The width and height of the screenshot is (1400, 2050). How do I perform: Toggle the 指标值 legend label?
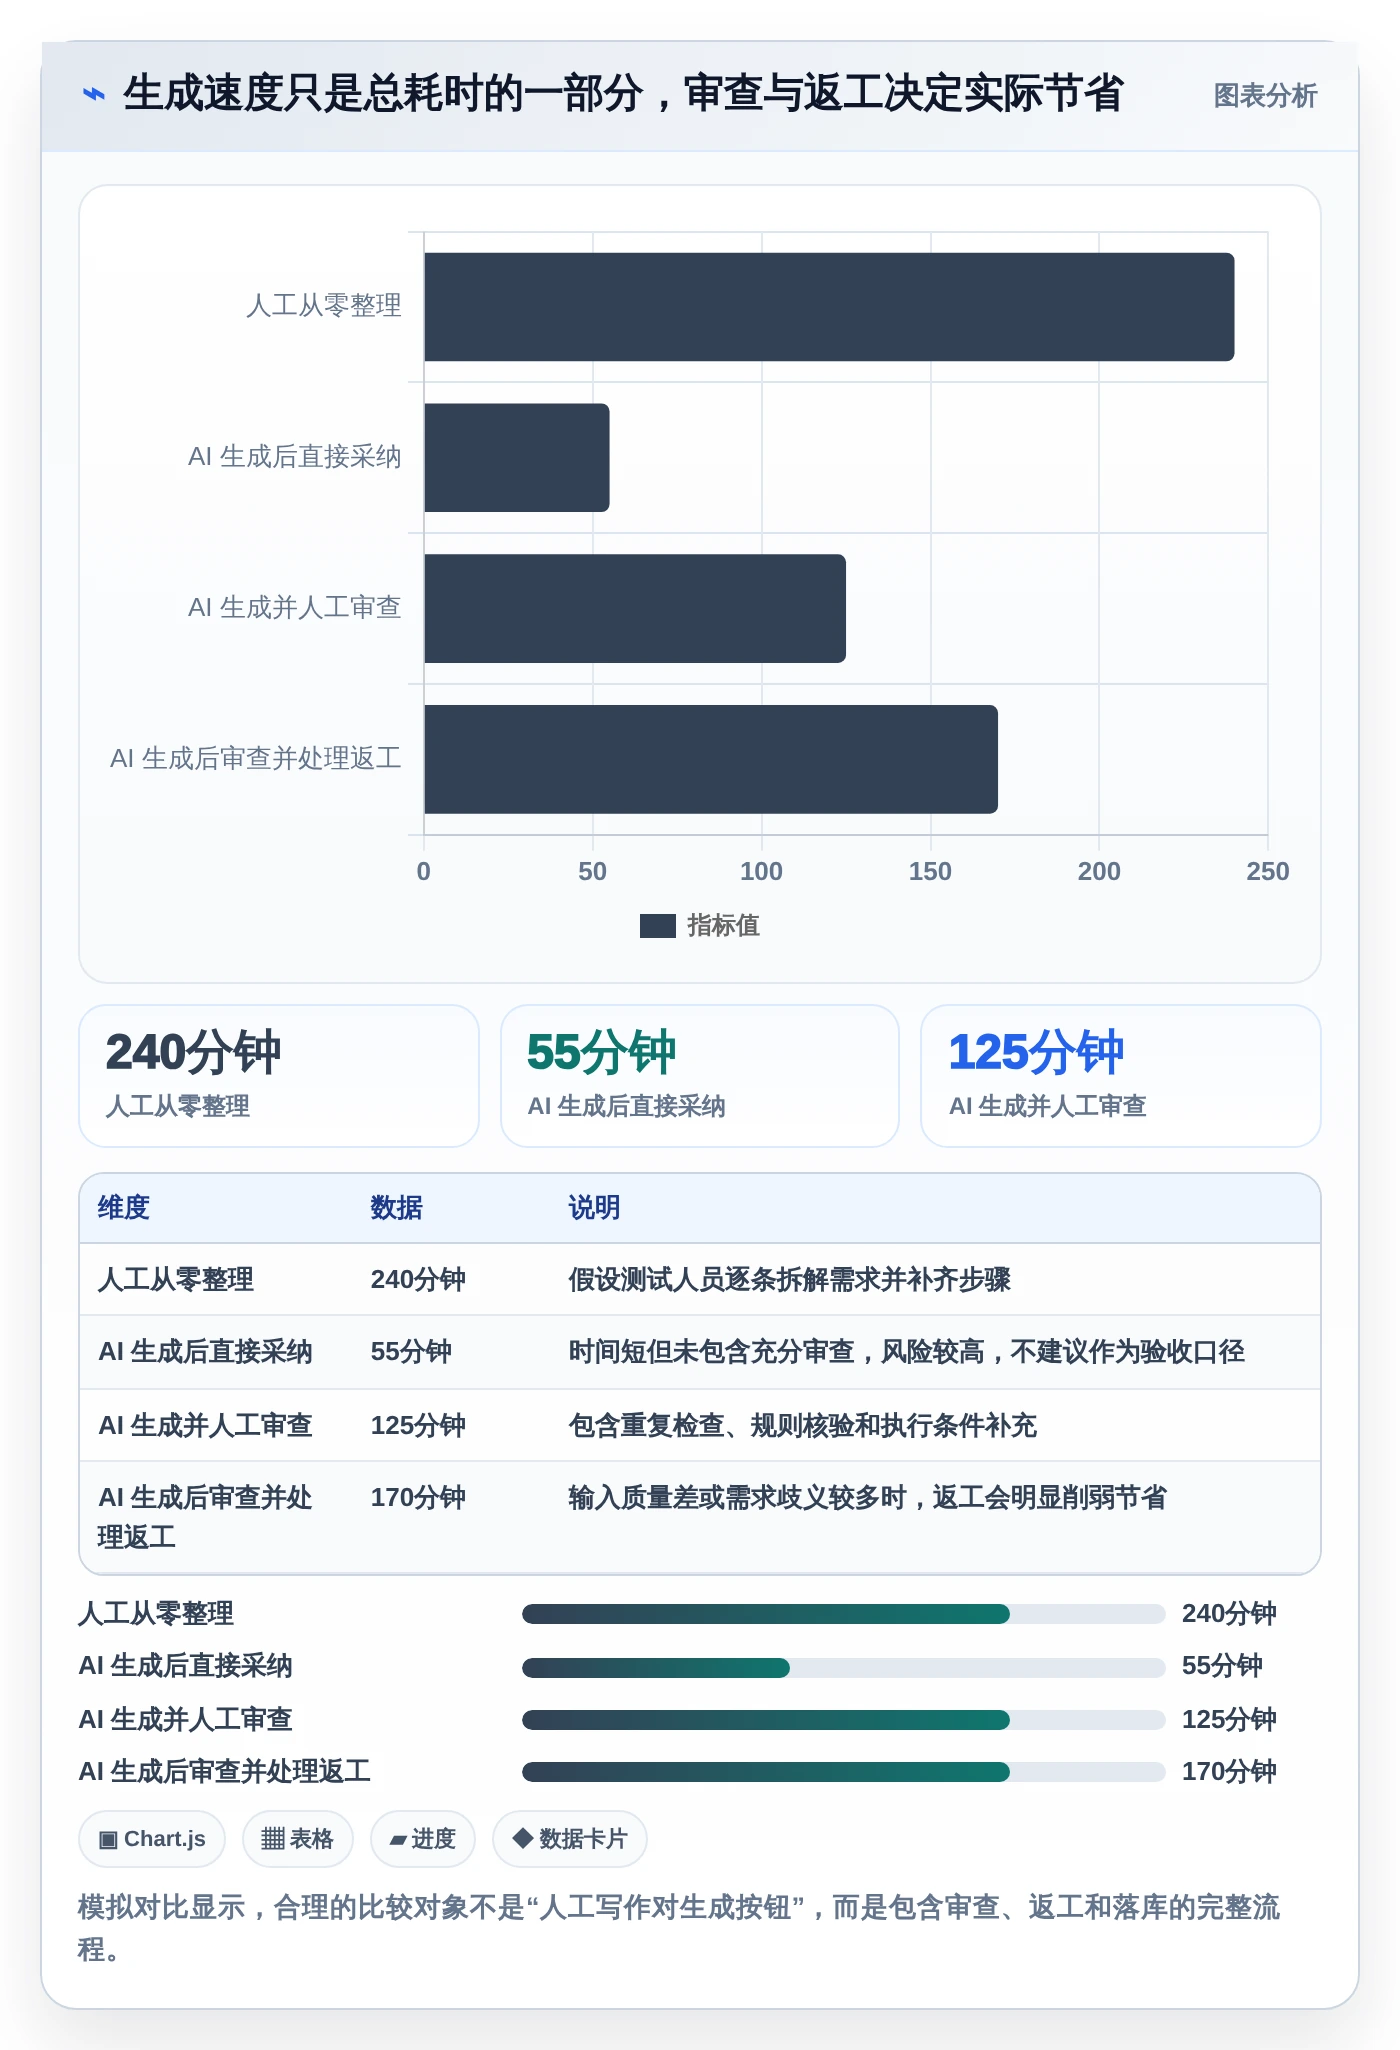click(x=723, y=926)
